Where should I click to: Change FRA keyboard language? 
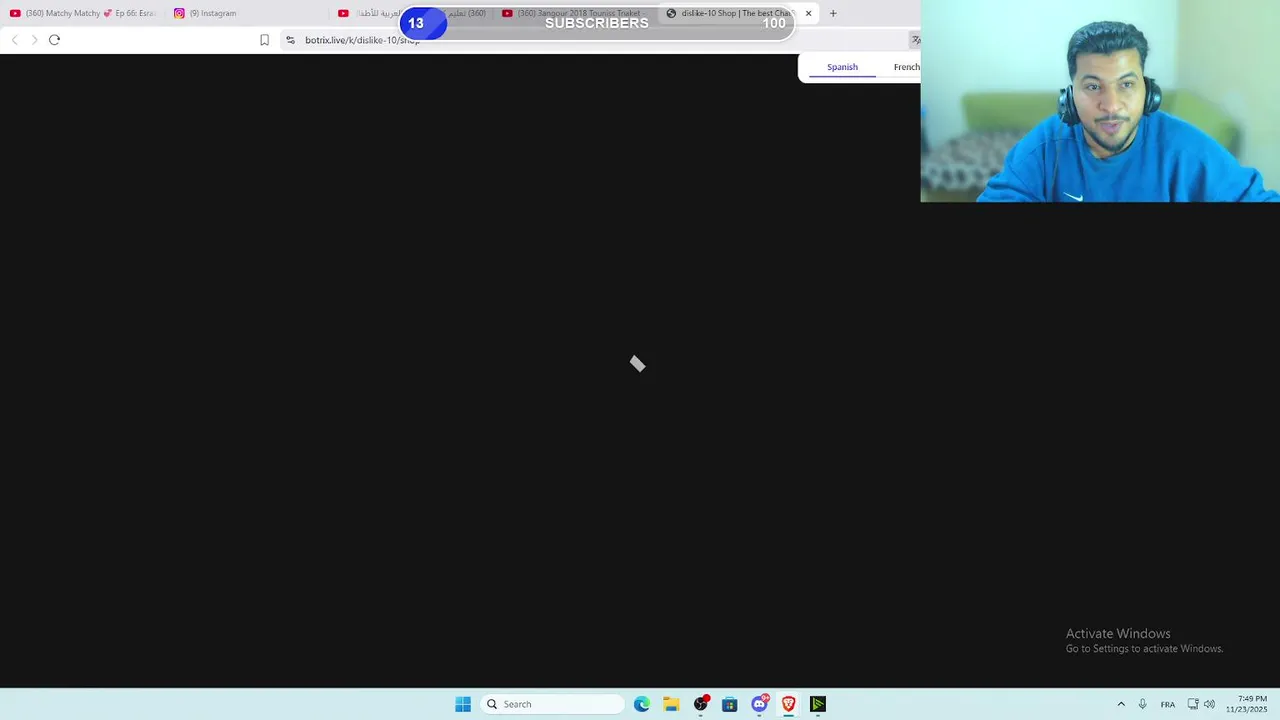[1168, 704]
